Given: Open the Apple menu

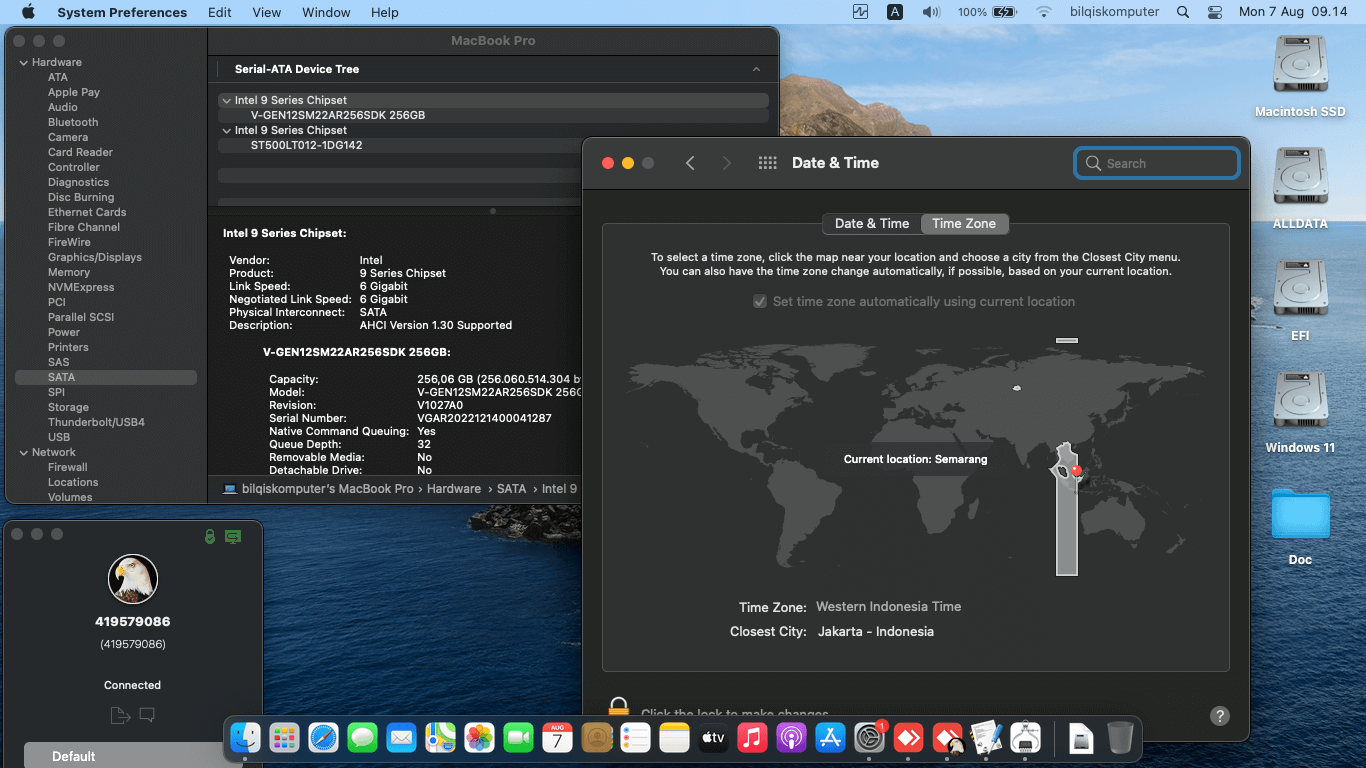Looking at the screenshot, I should [x=28, y=12].
